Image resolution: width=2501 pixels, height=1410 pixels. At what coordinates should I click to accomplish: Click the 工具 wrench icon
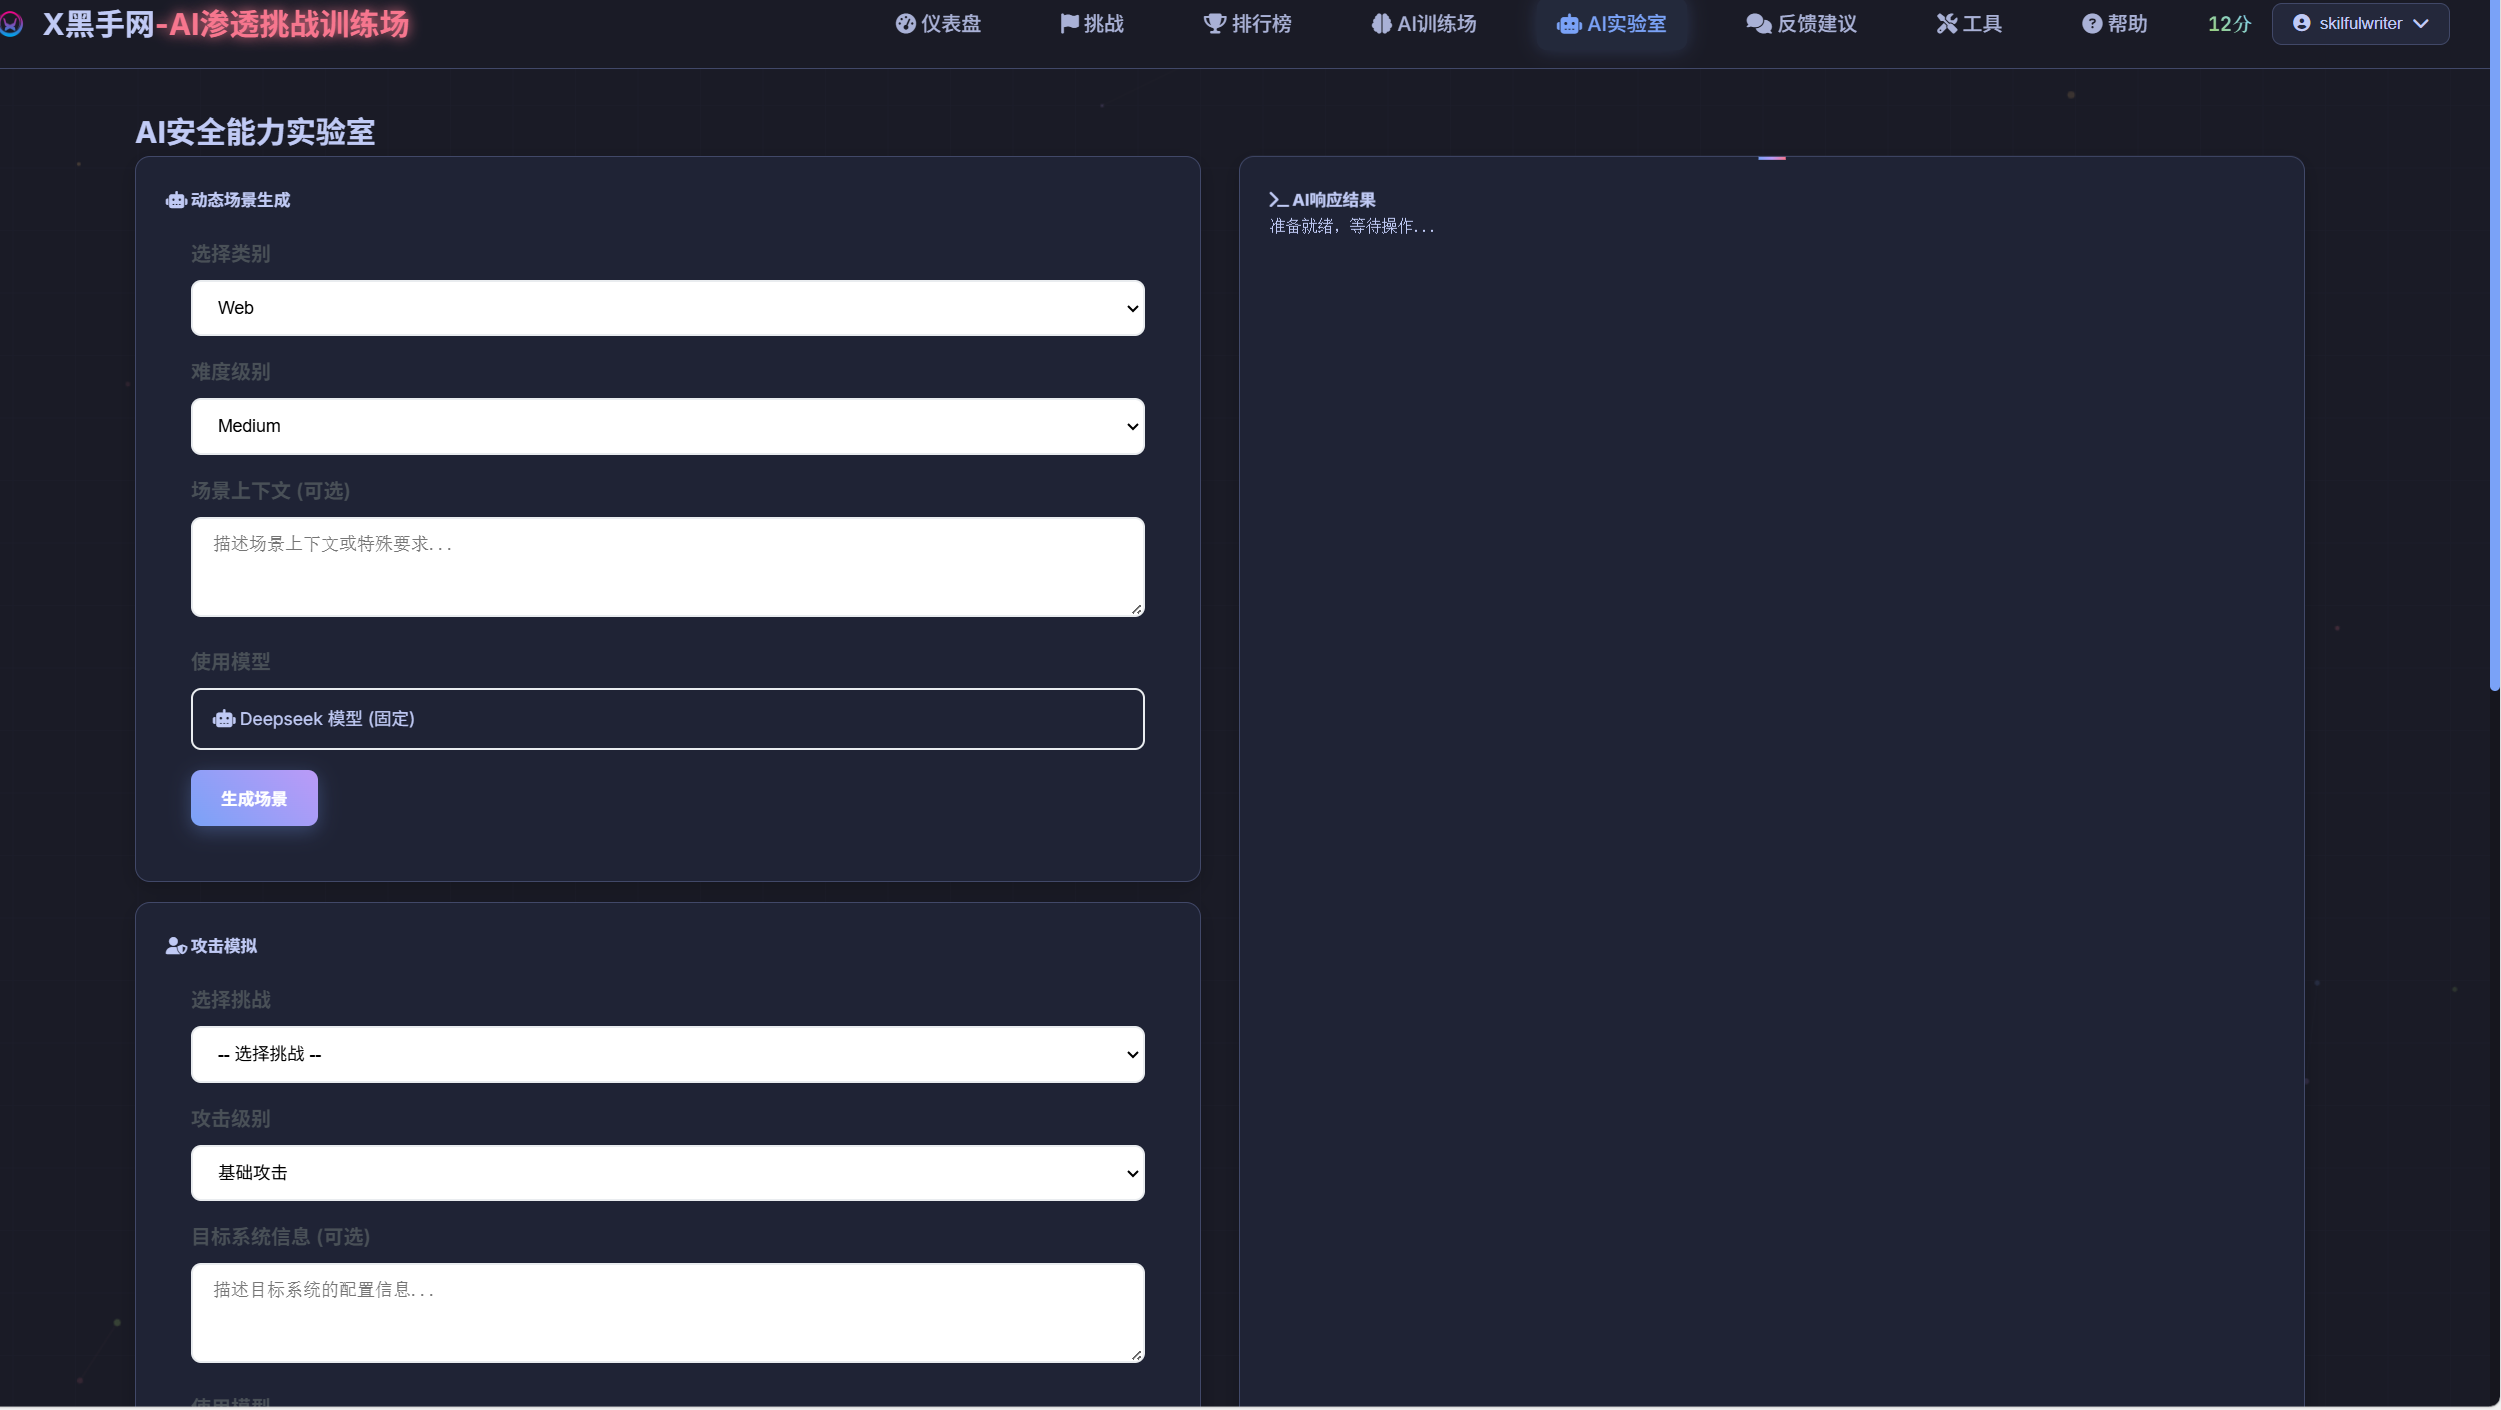coord(1946,24)
